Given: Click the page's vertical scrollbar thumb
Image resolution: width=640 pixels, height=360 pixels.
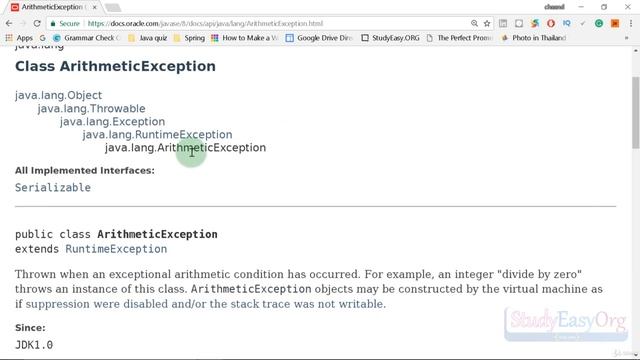Looking at the screenshot, I should click(x=636, y=113).
